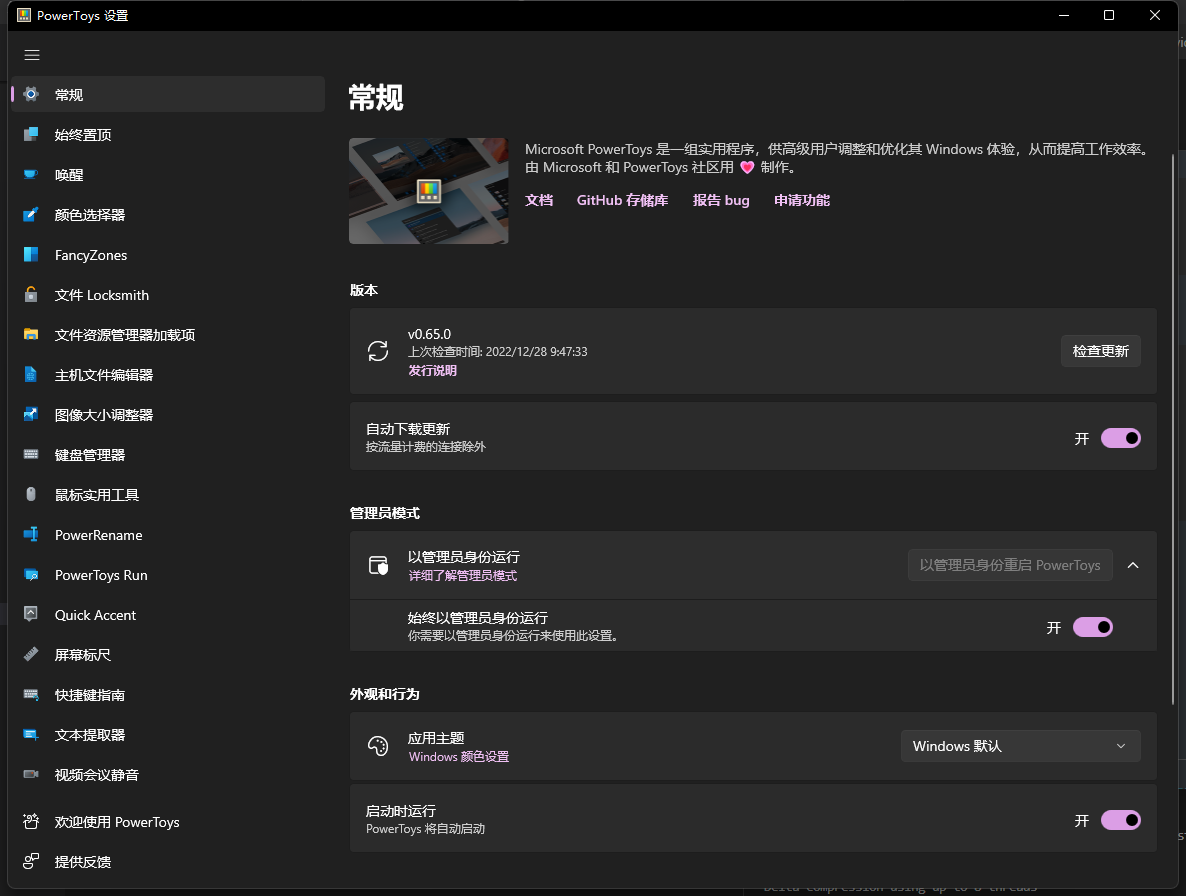Open 图像大小调整器 settings
1186x896 pixels.
(168, 415)
